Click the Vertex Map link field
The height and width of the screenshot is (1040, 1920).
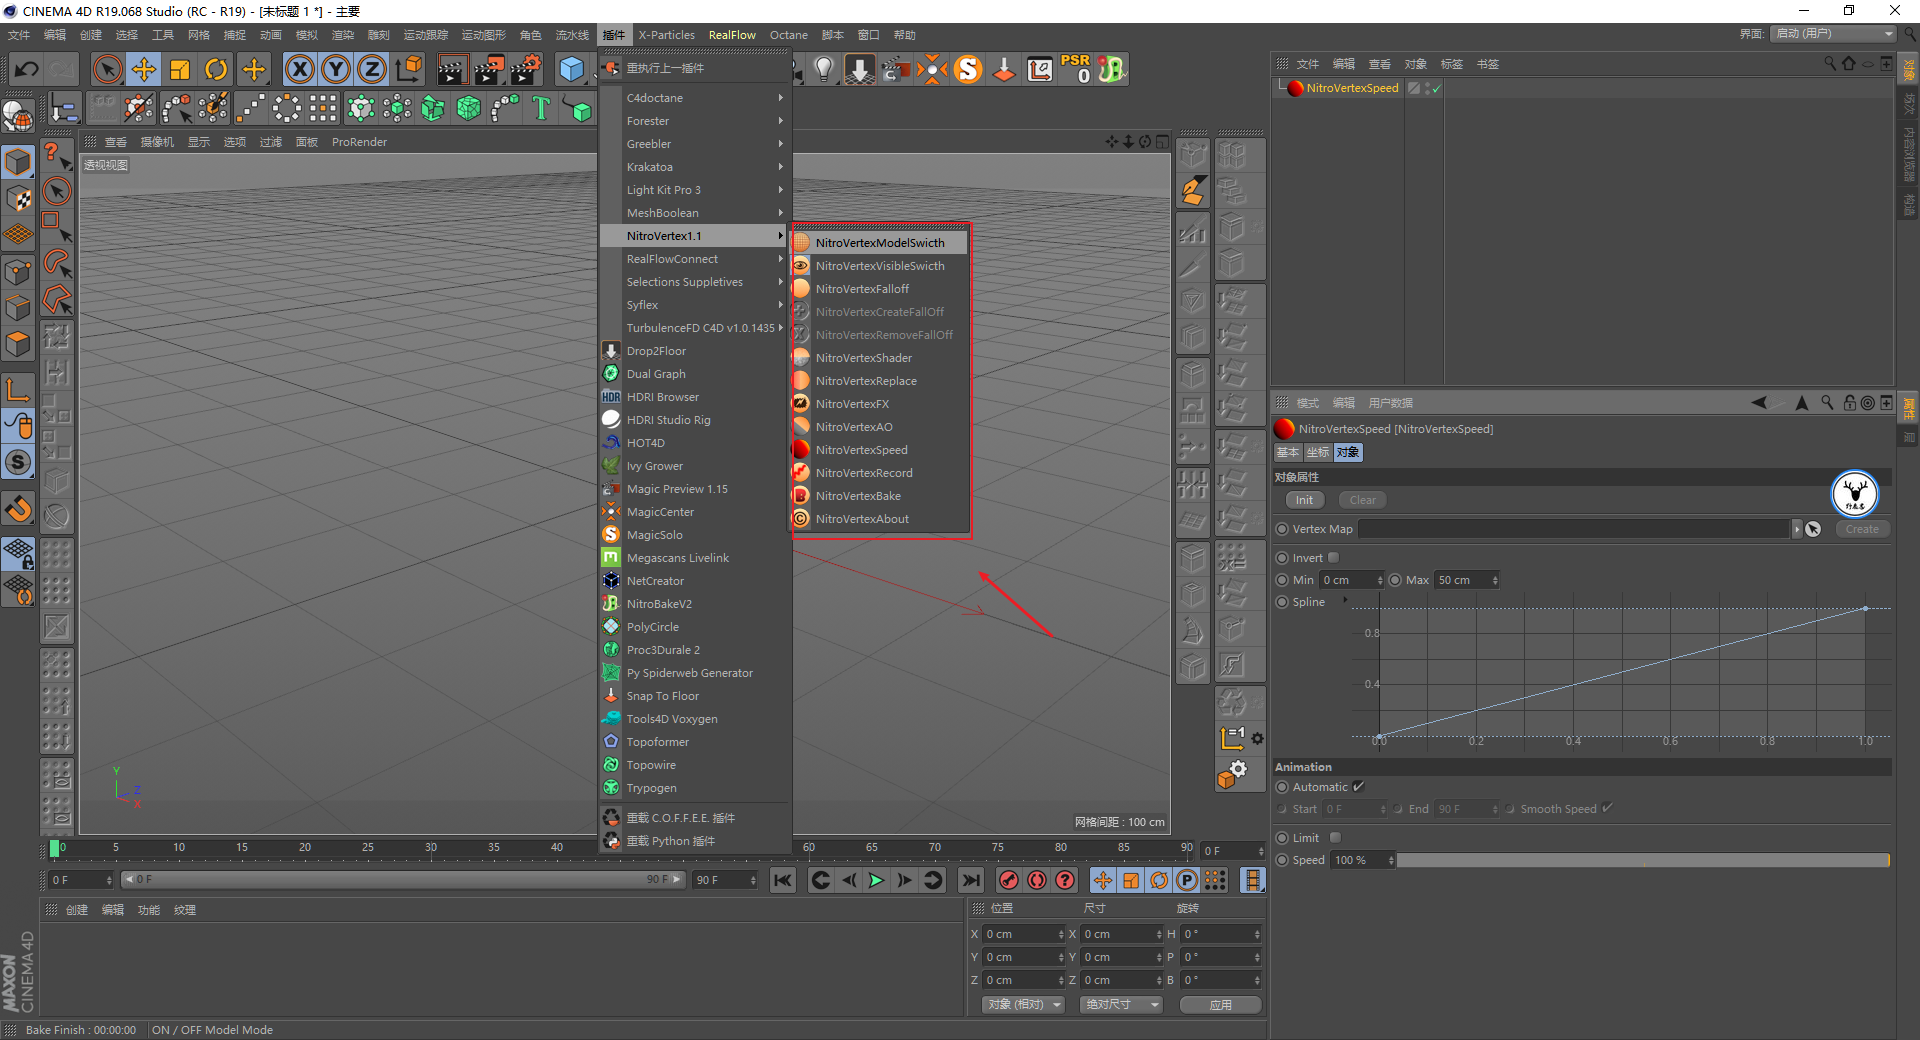(1574, 529)
